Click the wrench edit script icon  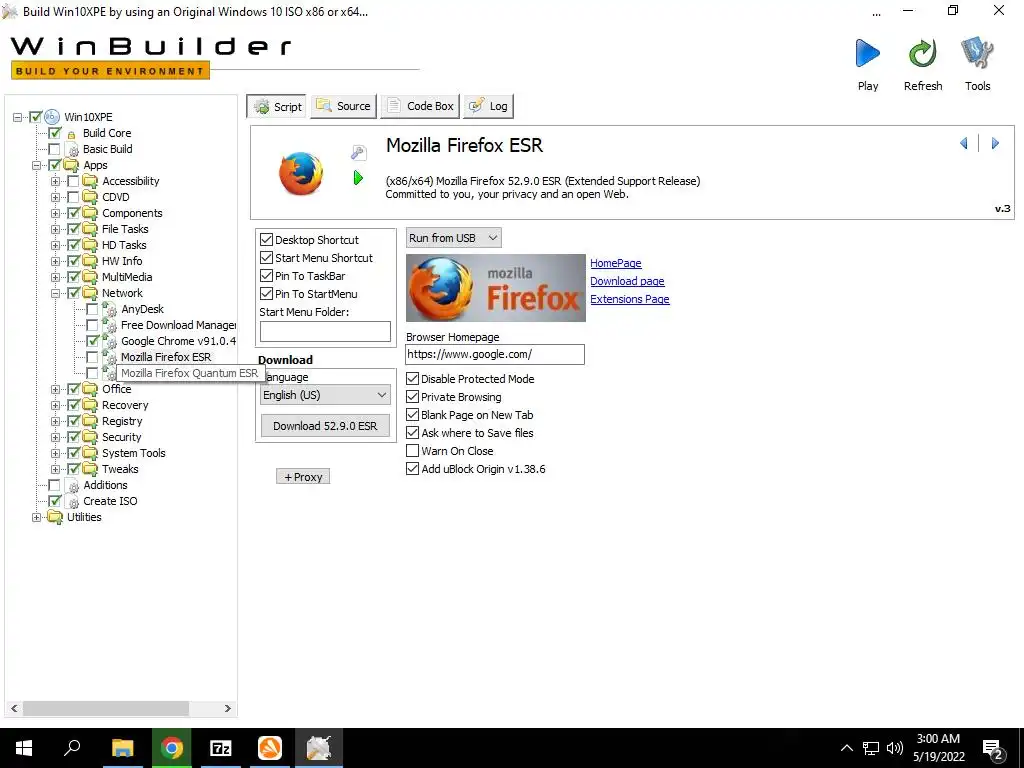coord(359,152)
